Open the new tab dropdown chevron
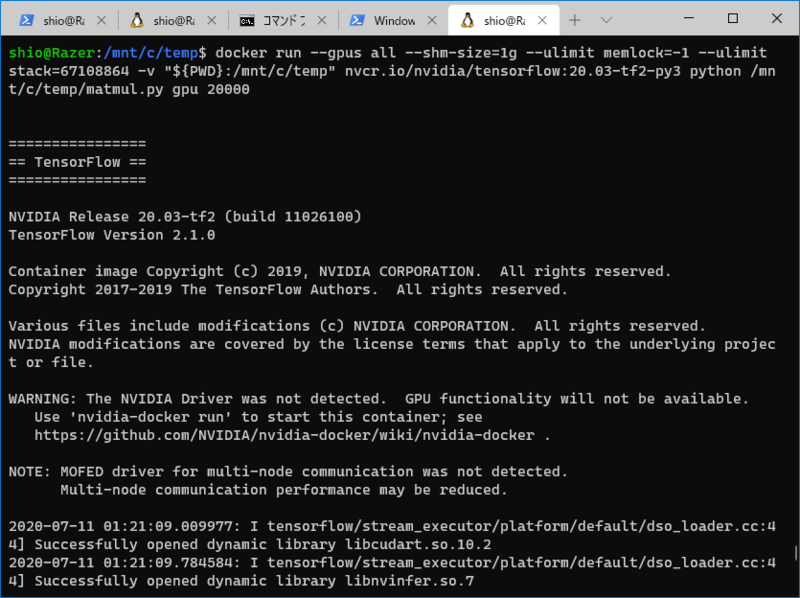This screenshot has height=598, width=800. point(608,18)
